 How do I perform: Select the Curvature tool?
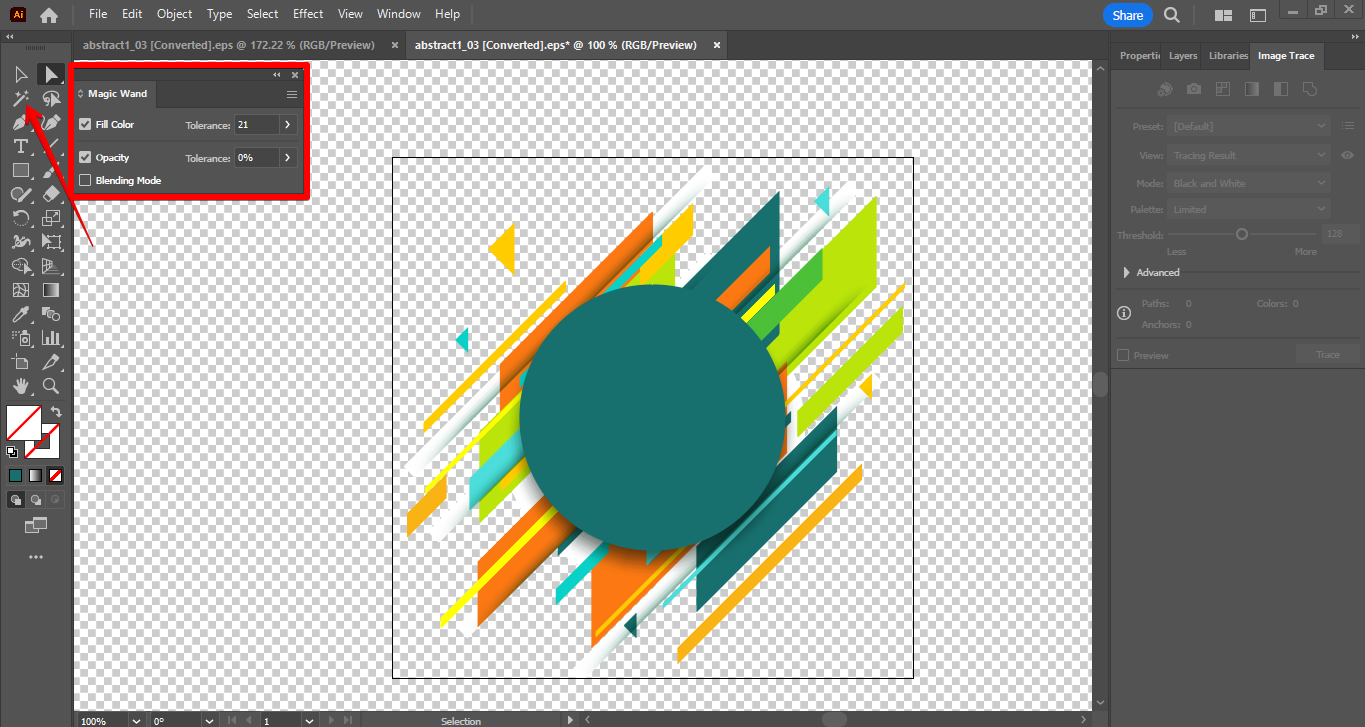(50, 122)
